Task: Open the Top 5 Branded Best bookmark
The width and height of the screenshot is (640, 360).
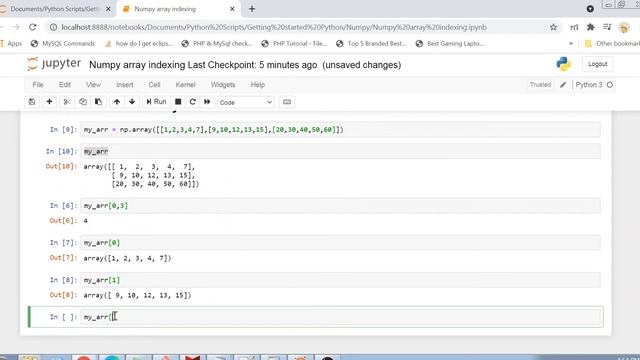Action: pyautogui.click(x=371, y=43)
